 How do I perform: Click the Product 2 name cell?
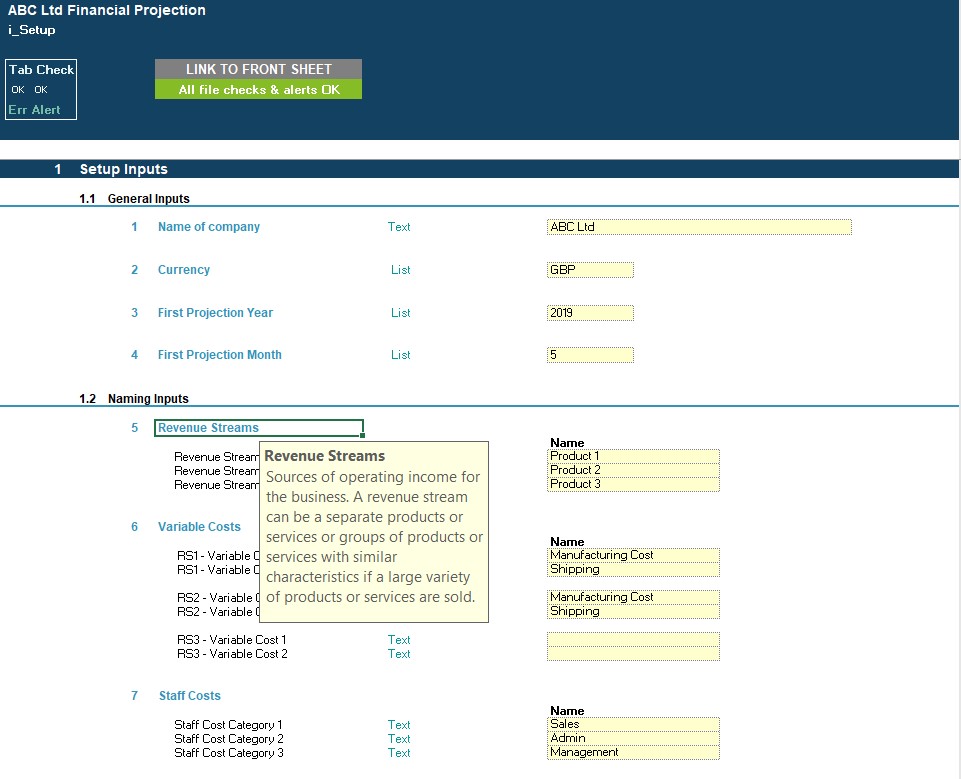[x=633, y=470]
